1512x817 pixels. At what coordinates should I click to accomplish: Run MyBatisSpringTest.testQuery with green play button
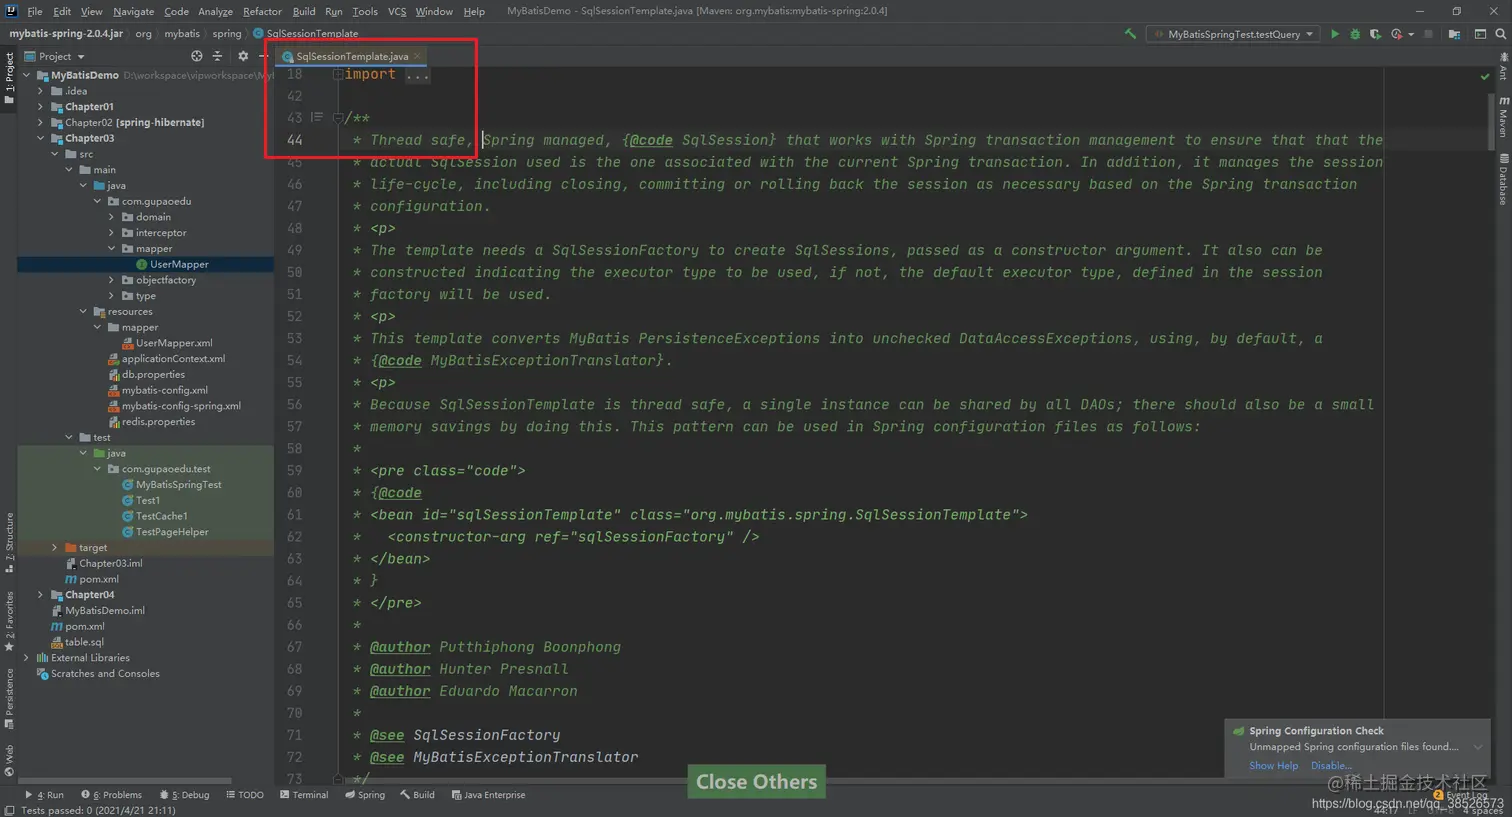[1334, 34]
